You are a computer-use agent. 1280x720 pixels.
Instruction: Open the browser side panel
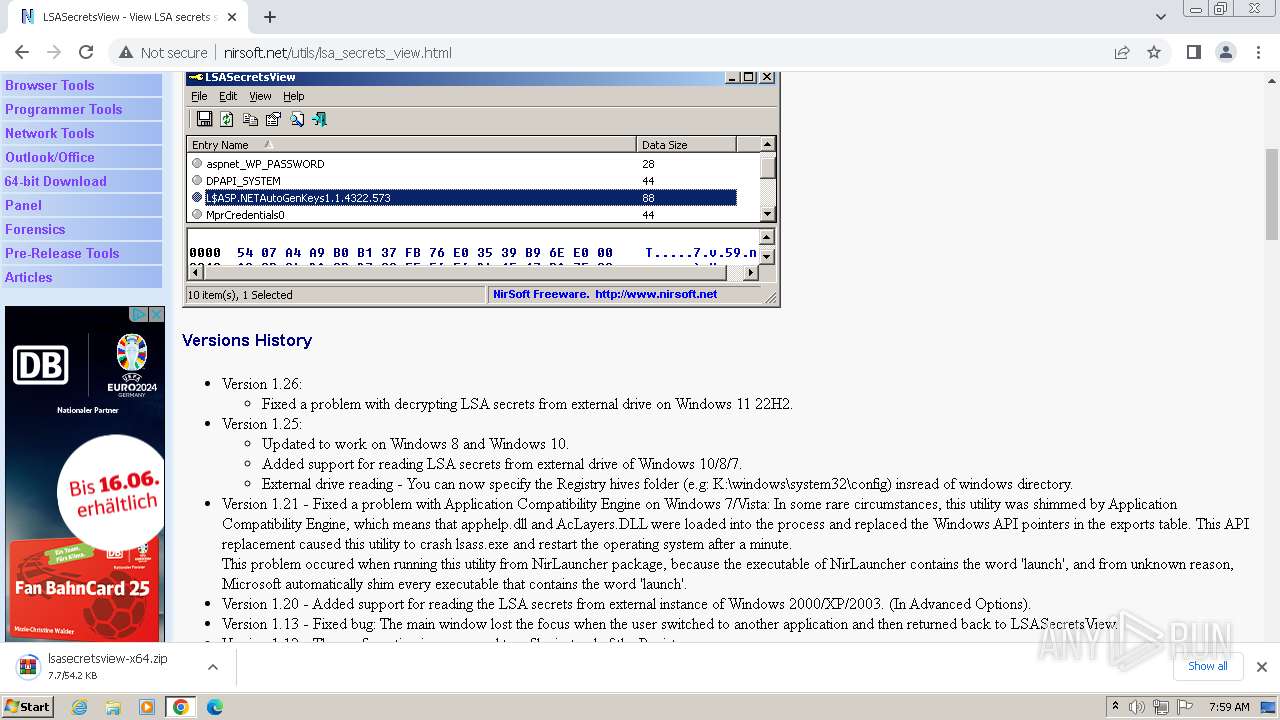(x=1193, y=53)
